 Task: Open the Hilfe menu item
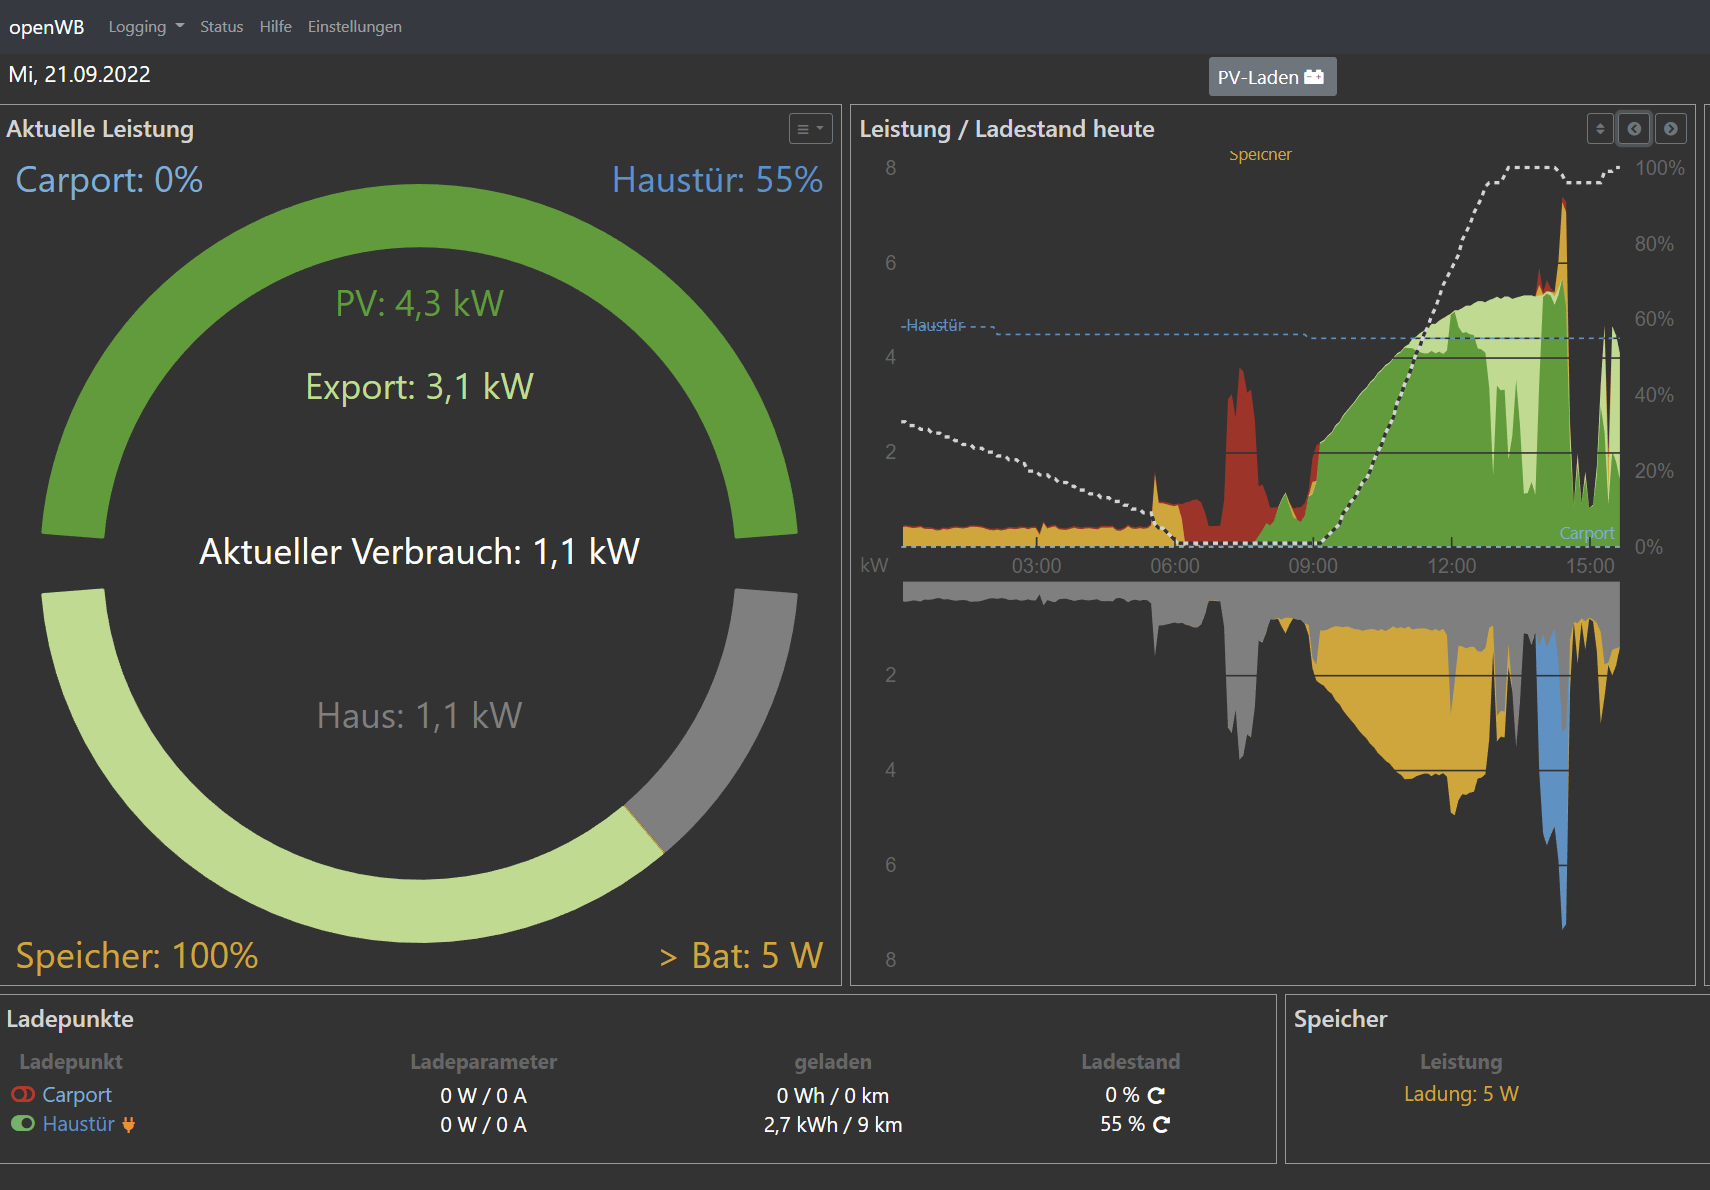pyautogui.click(x=275, y=27)
